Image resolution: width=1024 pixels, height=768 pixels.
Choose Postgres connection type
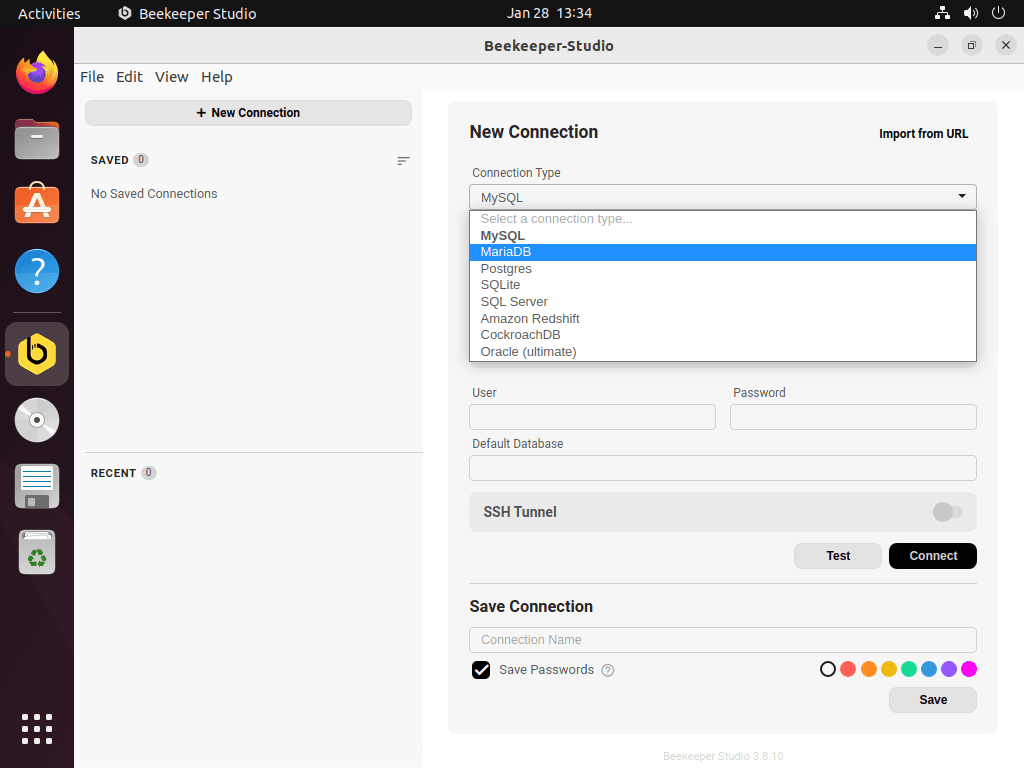tap(722, 269)
